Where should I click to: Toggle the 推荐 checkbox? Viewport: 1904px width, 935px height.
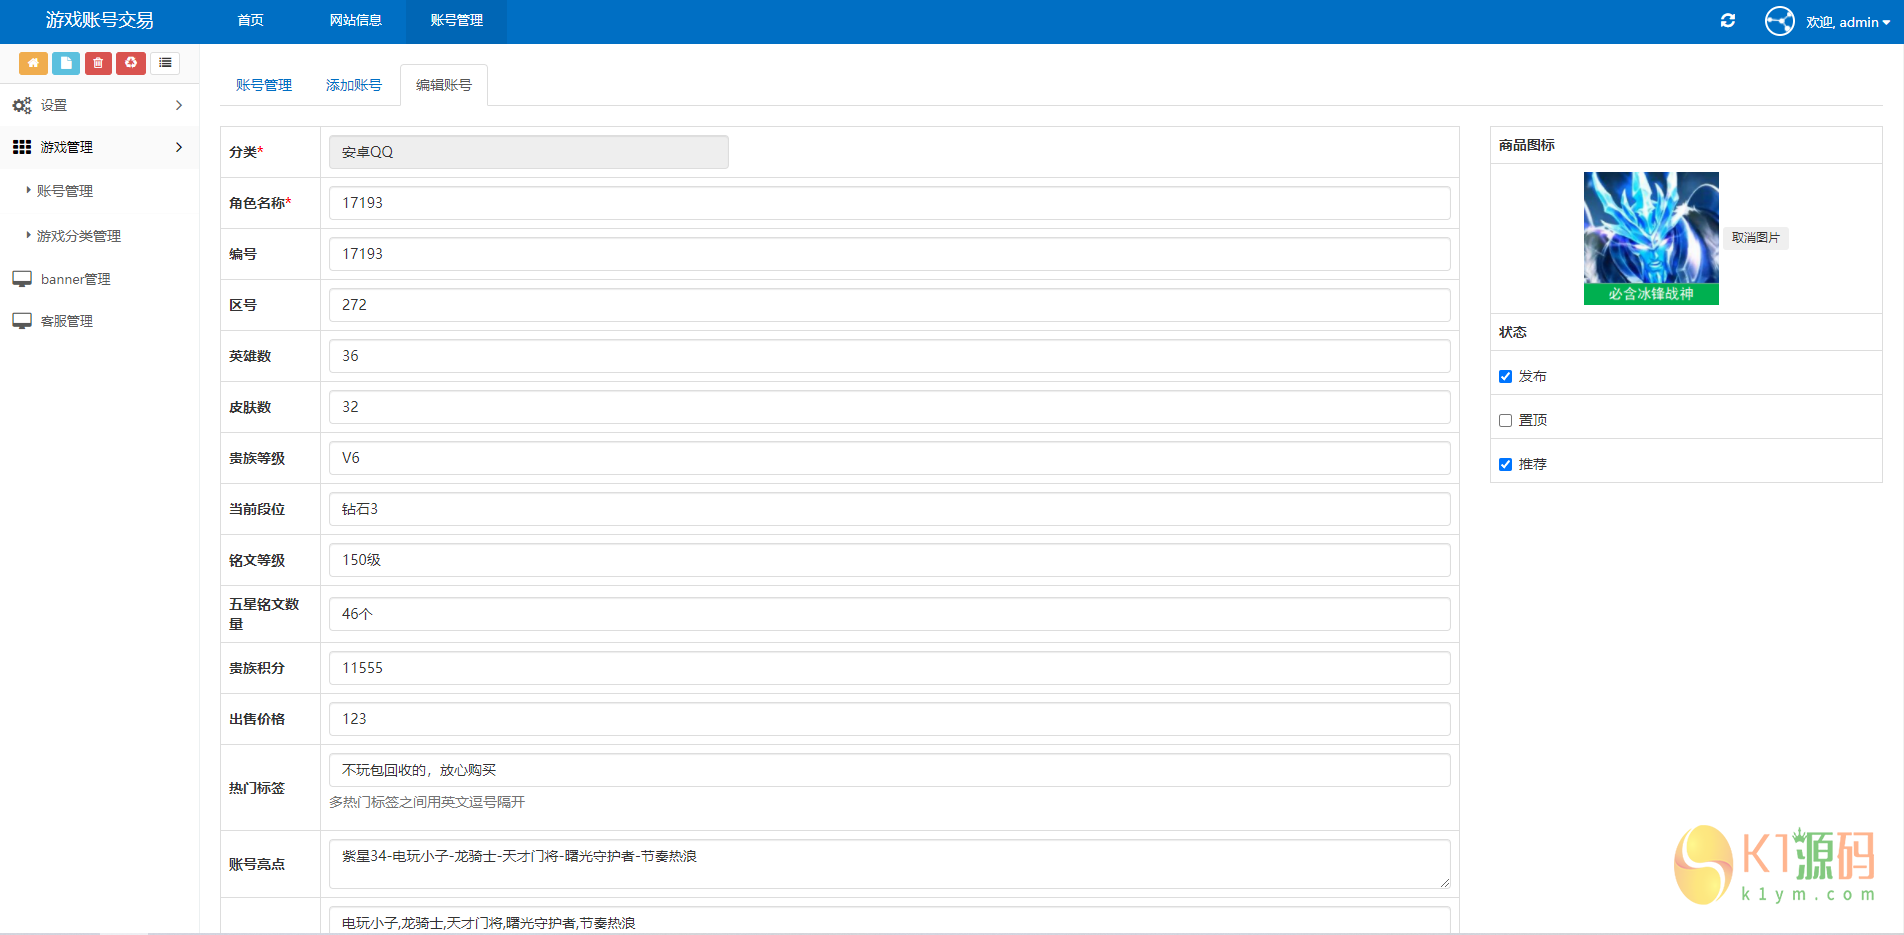(1505, 465)
